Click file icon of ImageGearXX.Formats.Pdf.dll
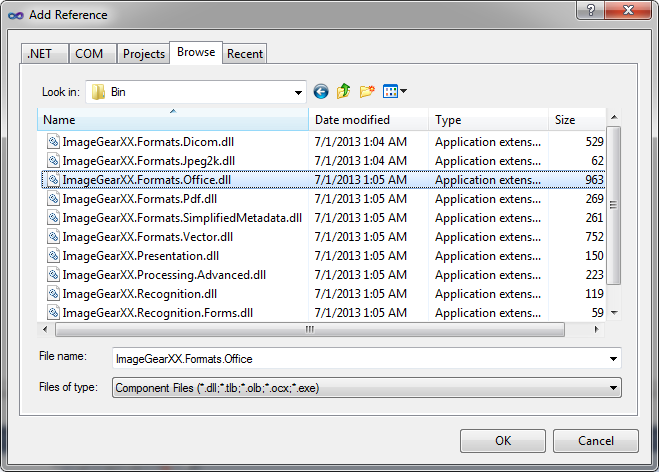 point(53,198)
